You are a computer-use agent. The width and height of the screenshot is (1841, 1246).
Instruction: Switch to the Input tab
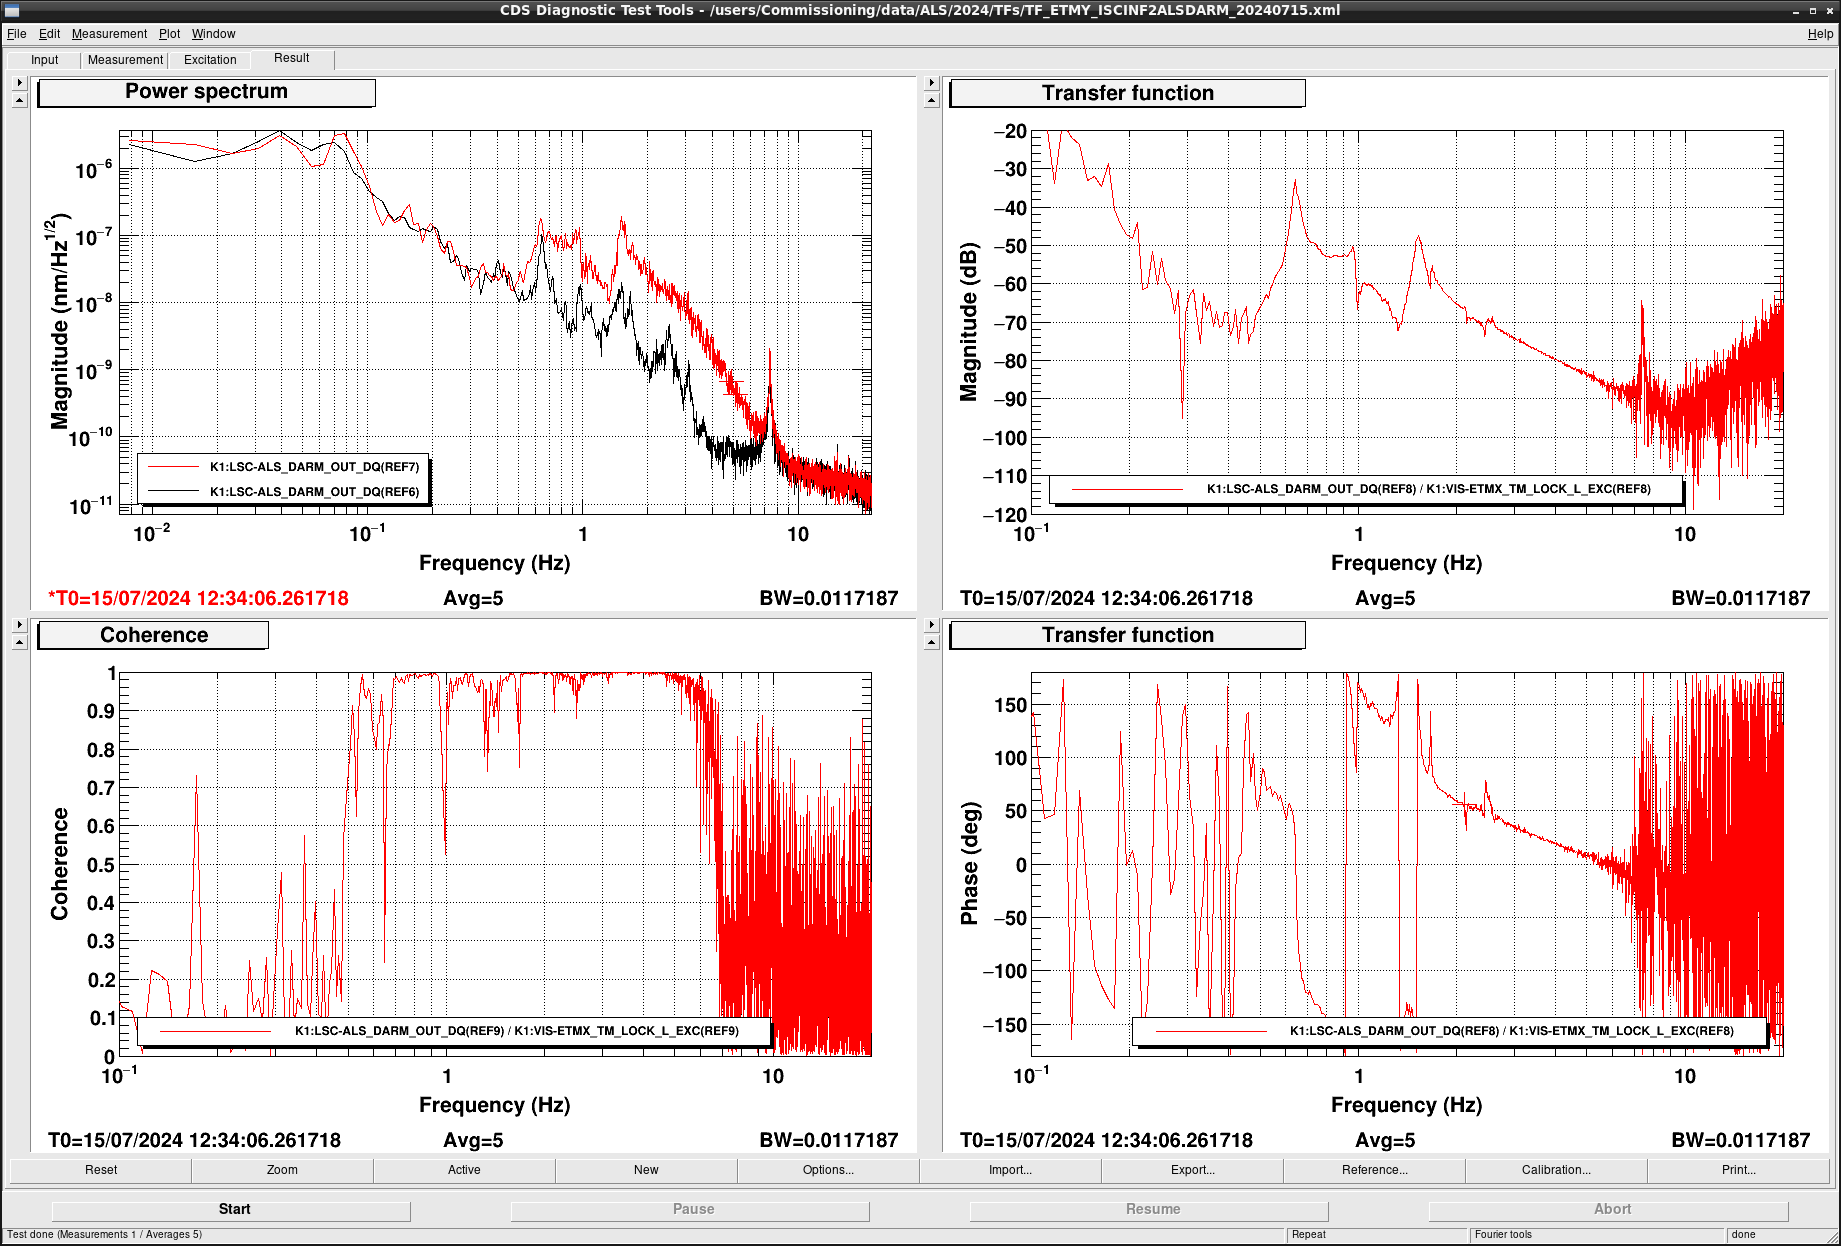coord(45,60)
